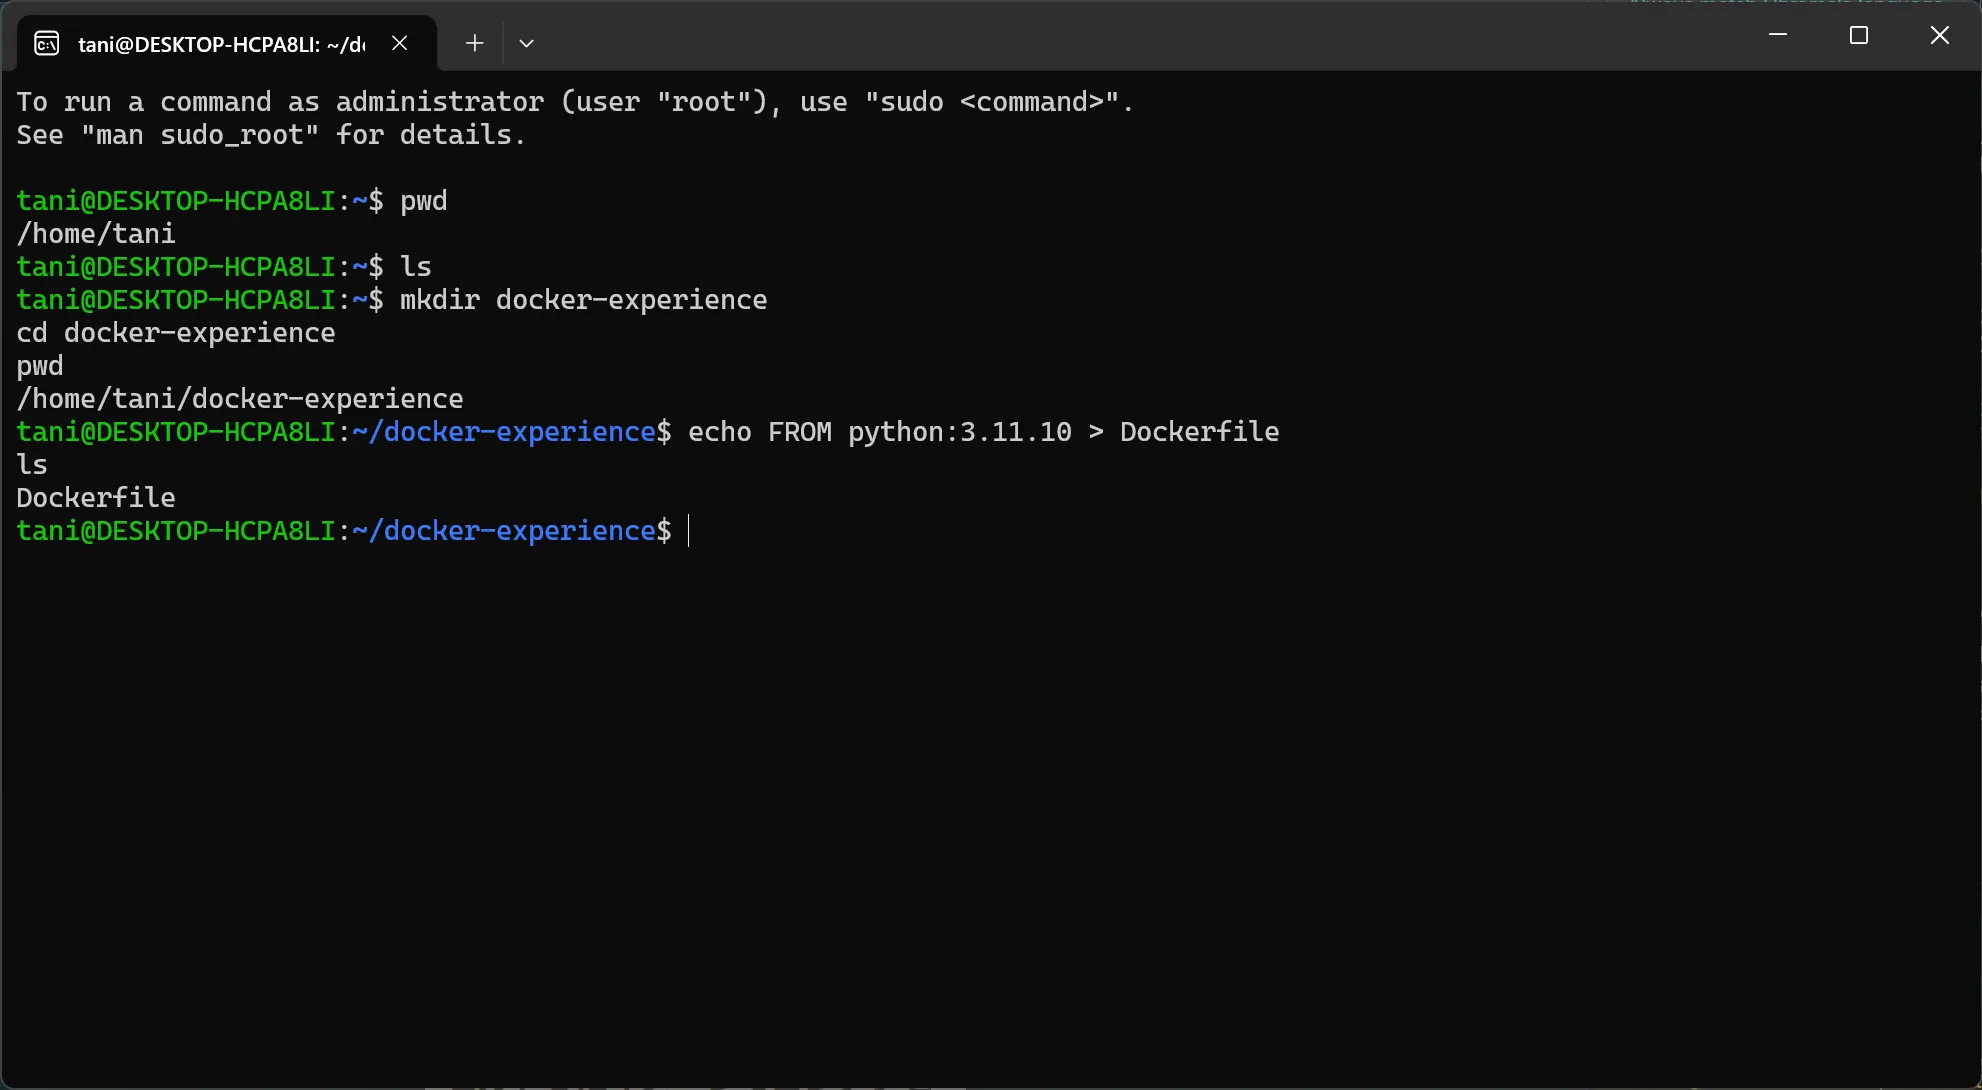Open the new tab dropdown chevron
Viewport: 1982px width, 1090px height.
[527, 43]
